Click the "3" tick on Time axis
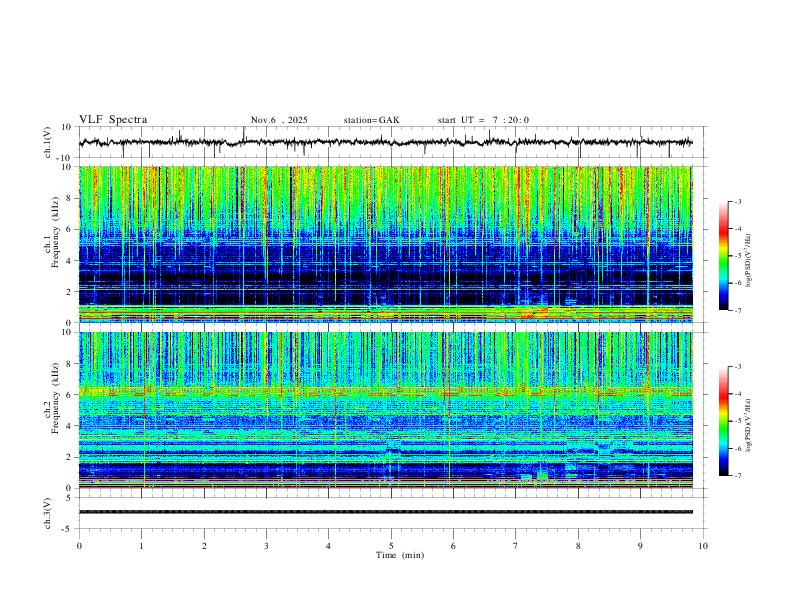The height and width of the screenshot is (612, 792). pos(266,546)
